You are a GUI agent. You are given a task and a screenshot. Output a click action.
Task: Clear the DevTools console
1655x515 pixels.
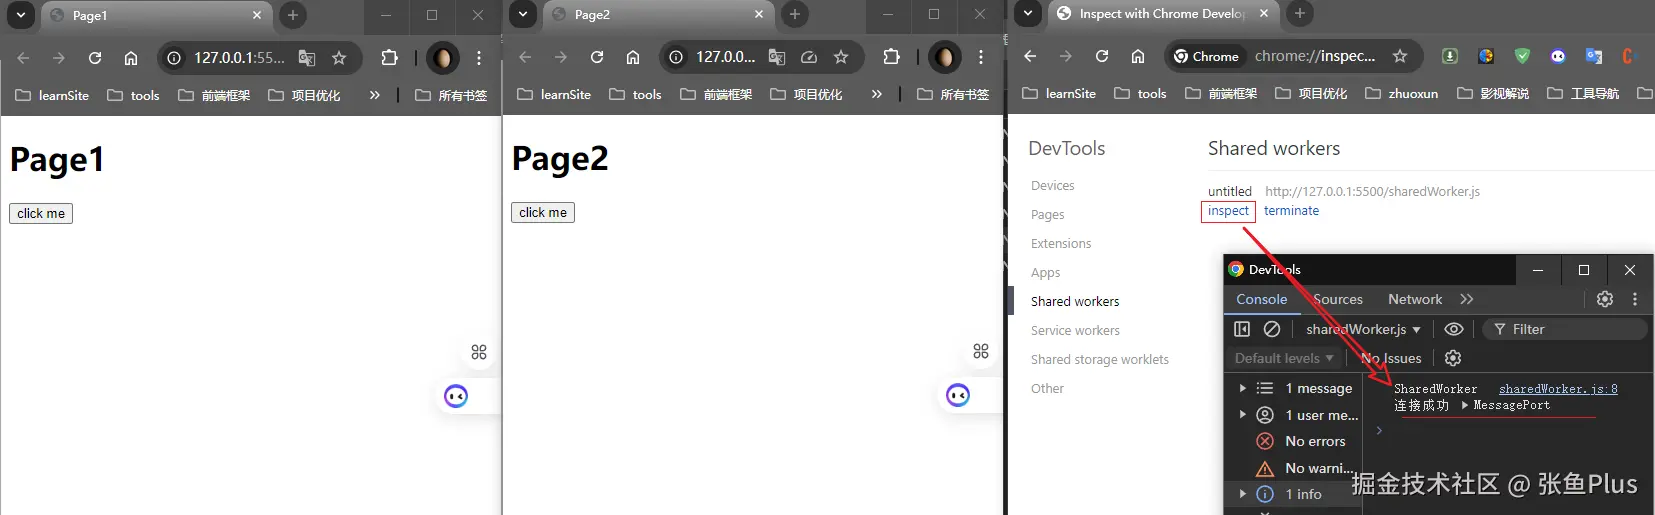1272,329
